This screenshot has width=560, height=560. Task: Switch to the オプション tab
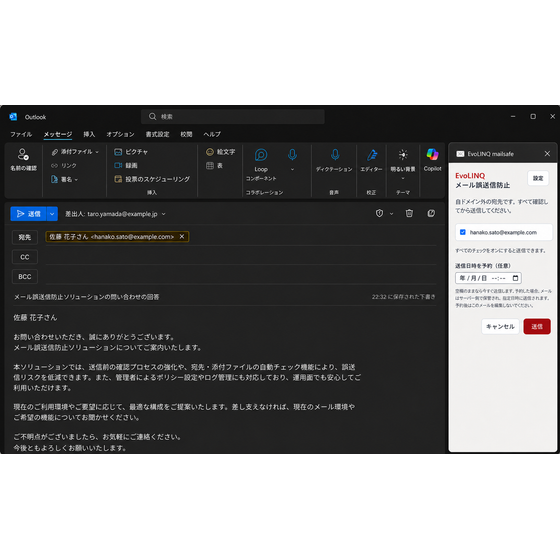(120, 134)
